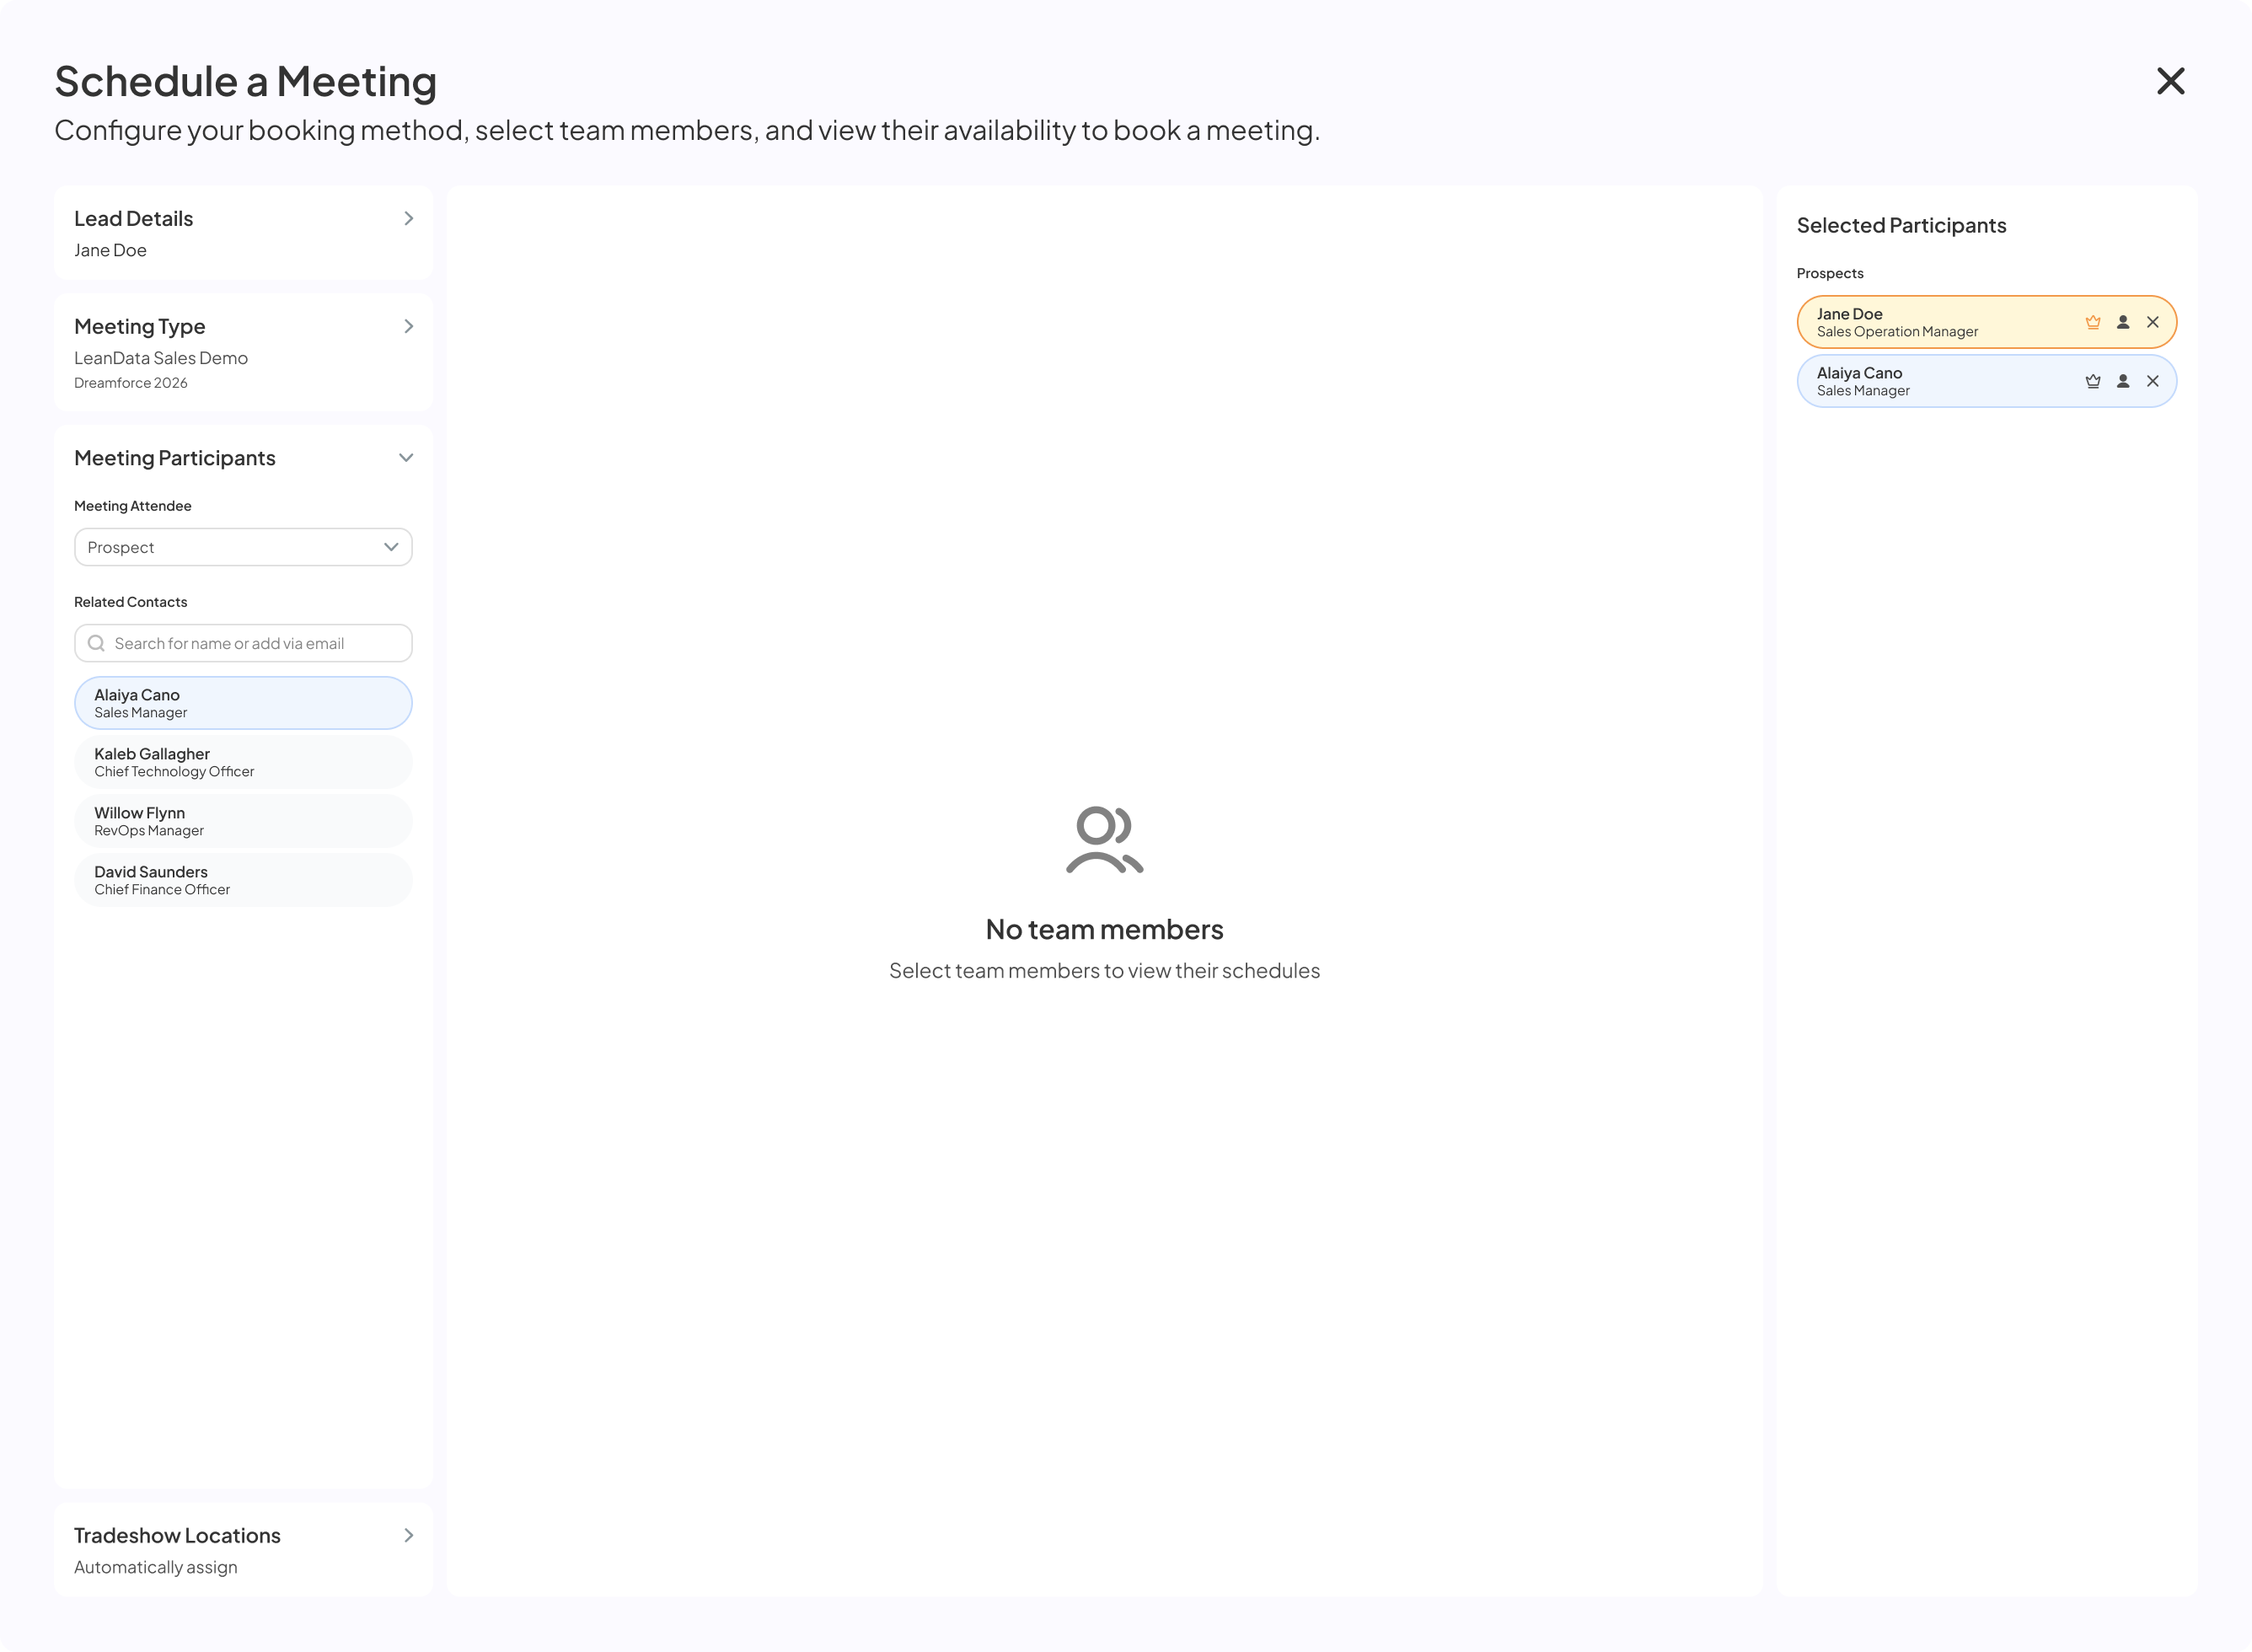Collapse the Meeting Participants section
This screenshot has width=2252, height=1652.
click(x=406, y=458)
